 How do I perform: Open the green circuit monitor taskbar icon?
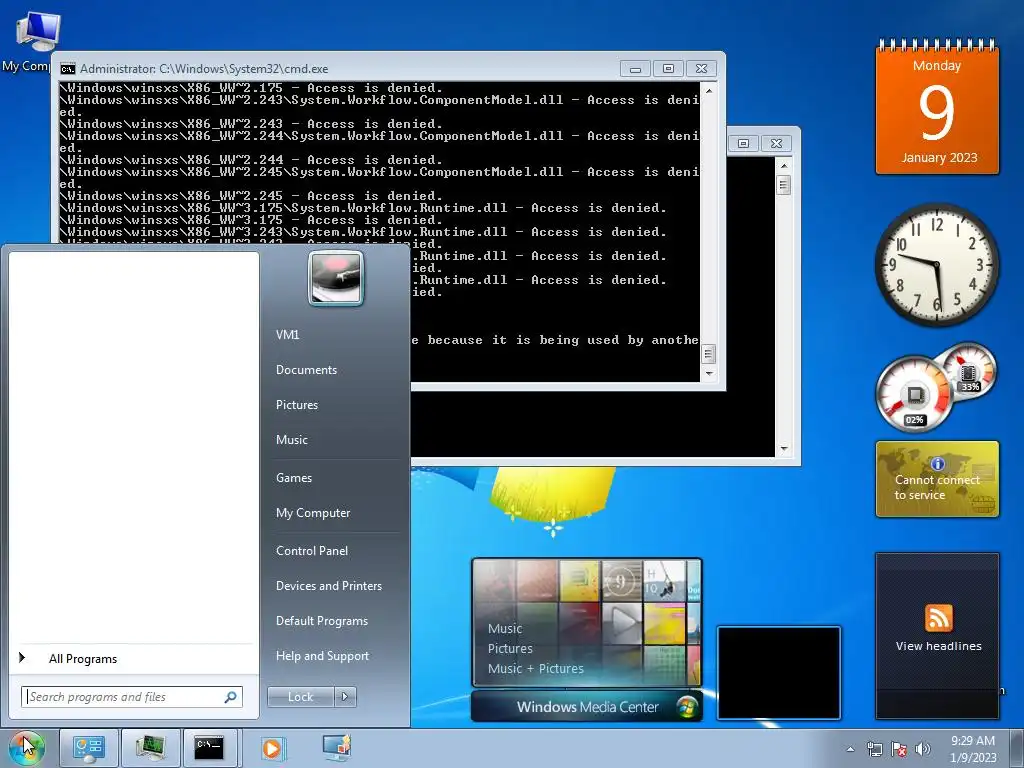coord(150,748)
